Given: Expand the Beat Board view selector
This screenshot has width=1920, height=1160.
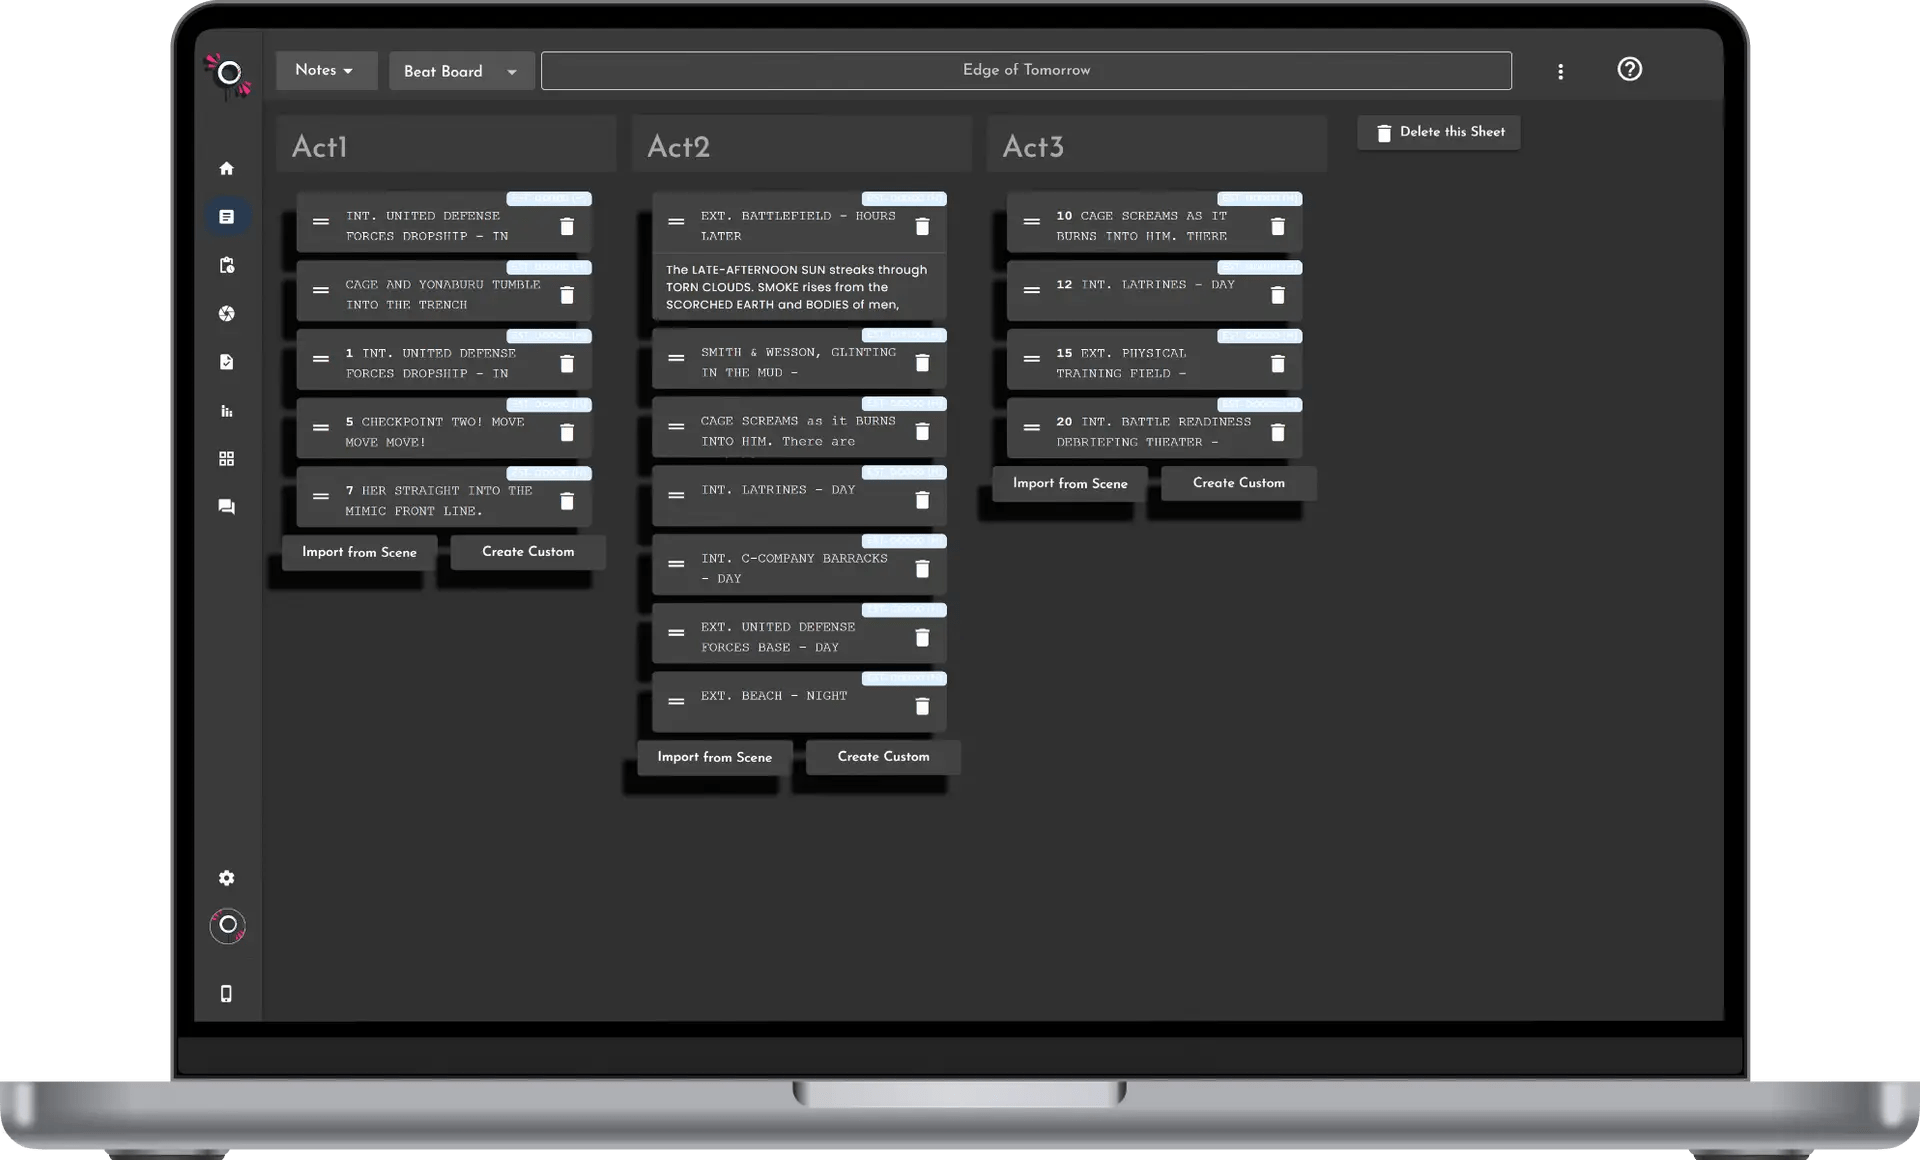Looking at the screenshot, I should (460, 71).
